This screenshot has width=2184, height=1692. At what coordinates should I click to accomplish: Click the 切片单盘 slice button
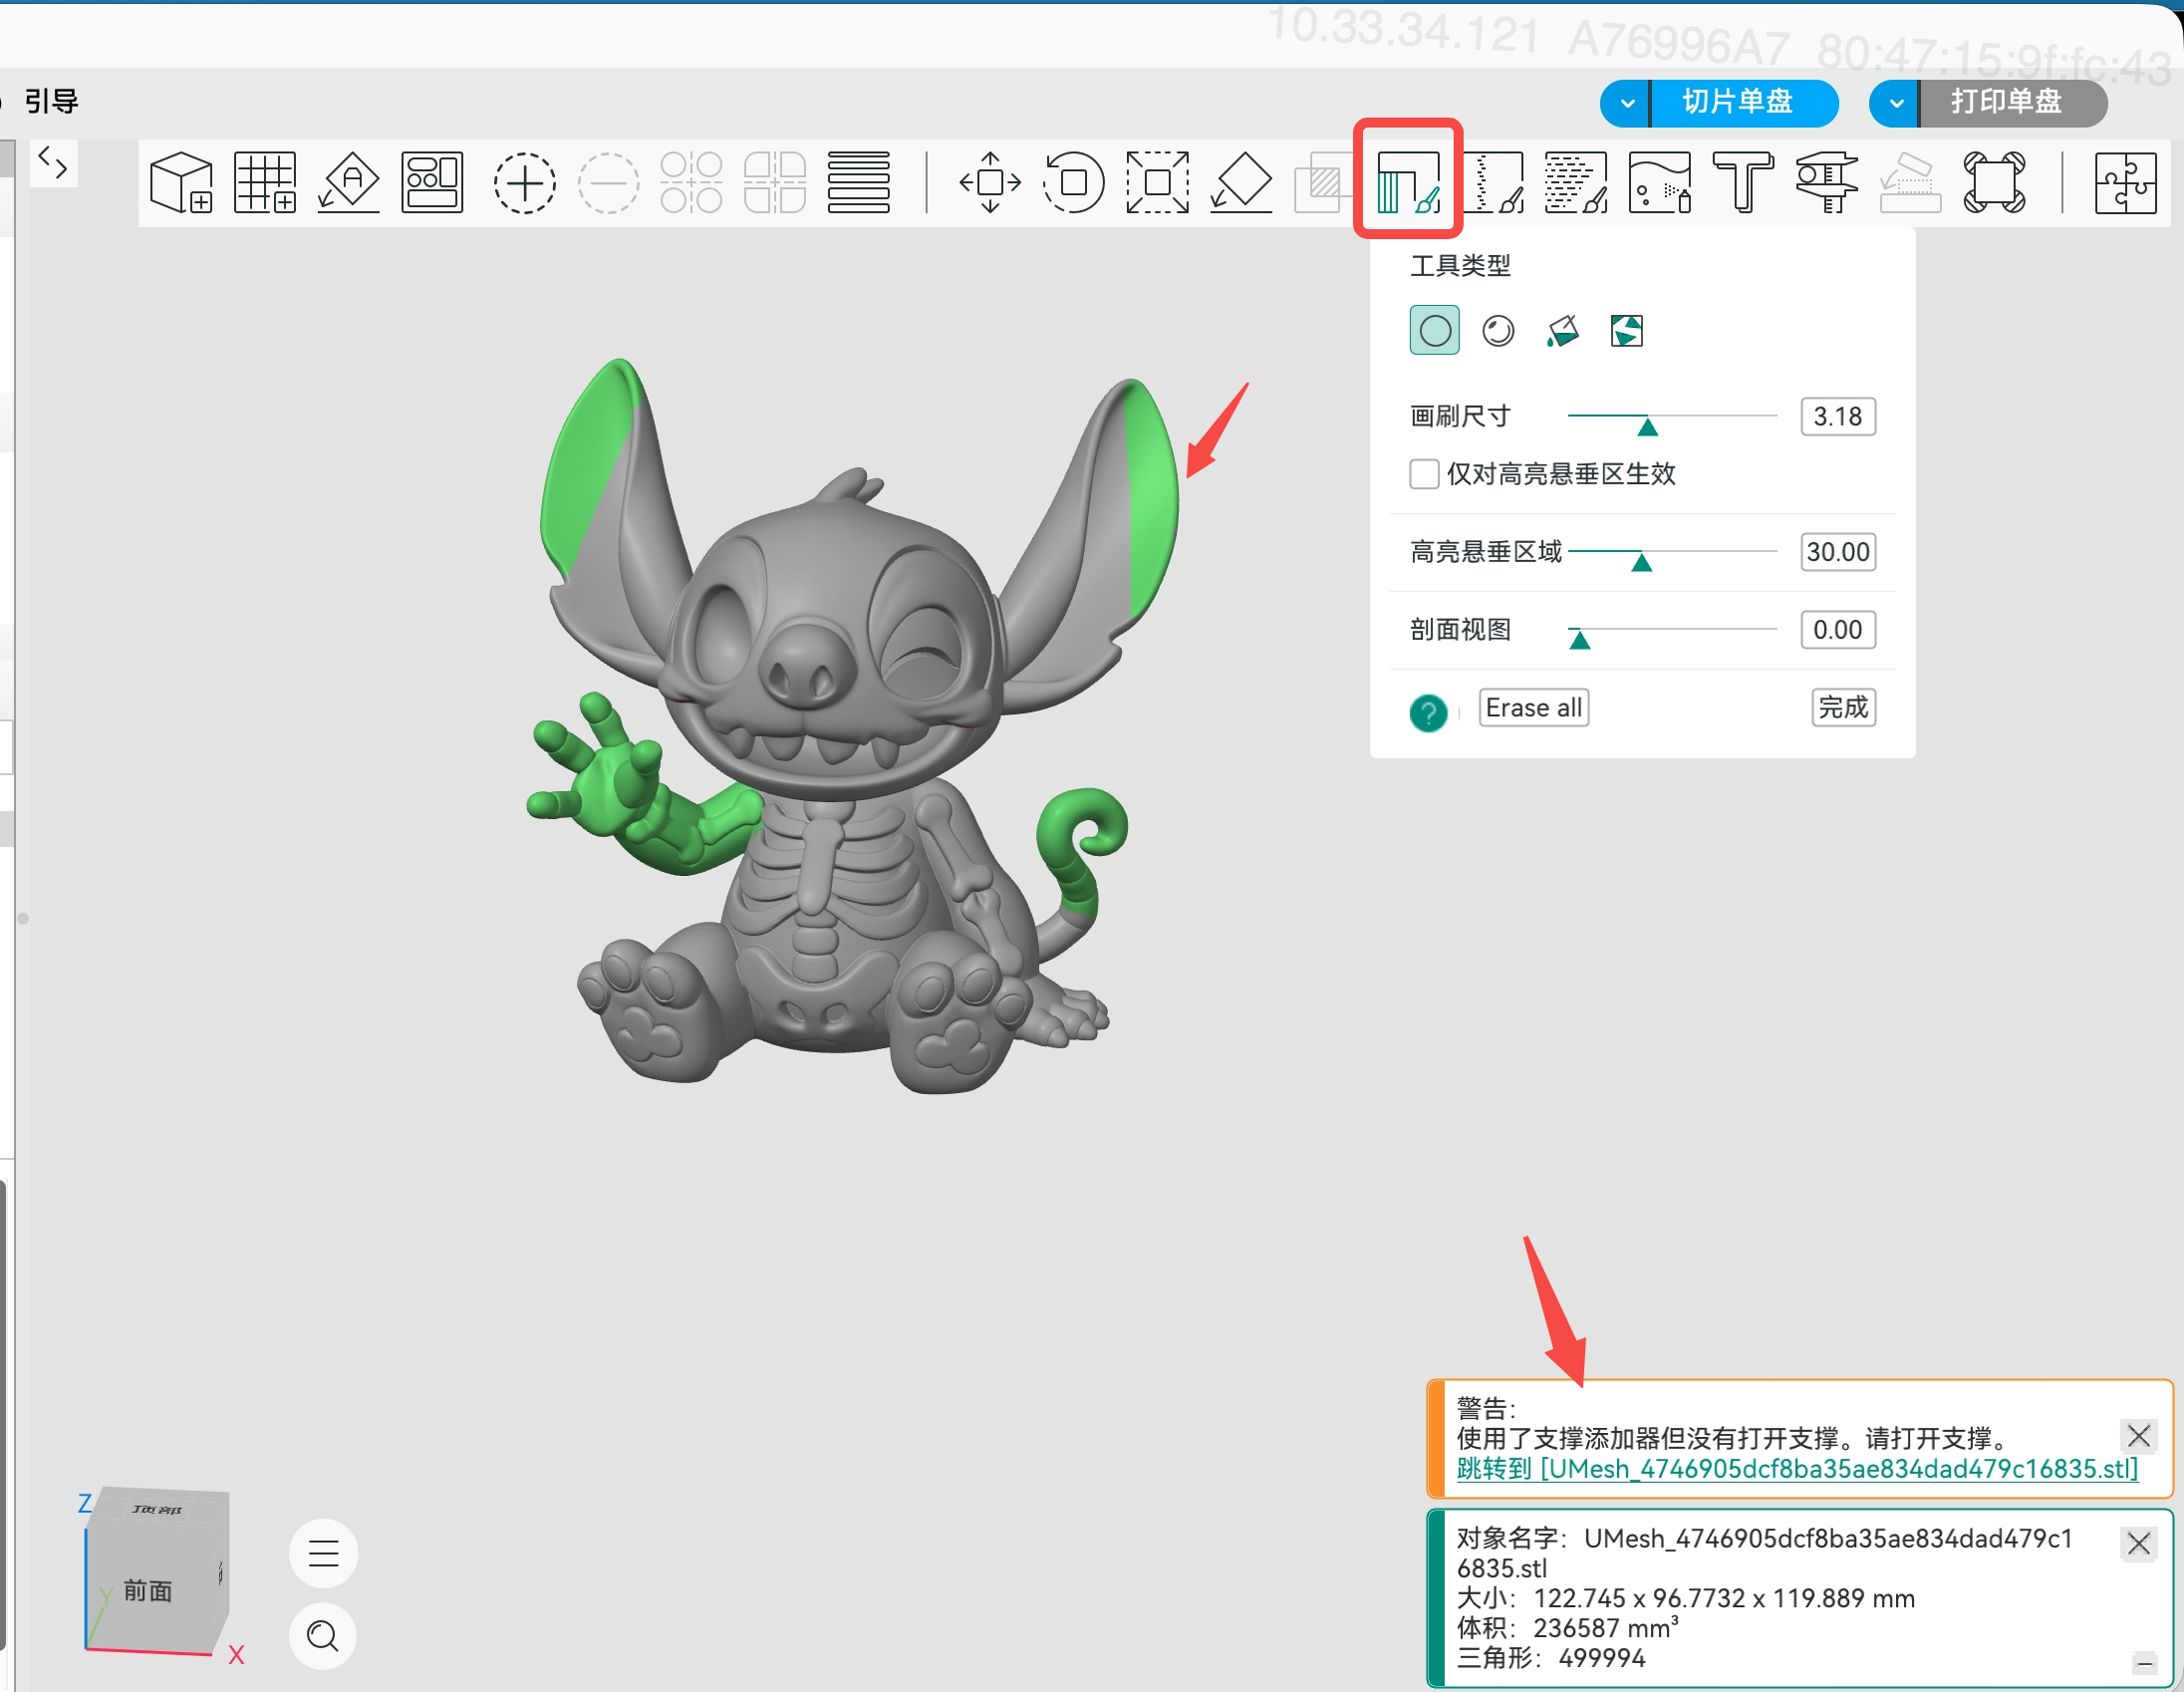tap(1744, 102)
